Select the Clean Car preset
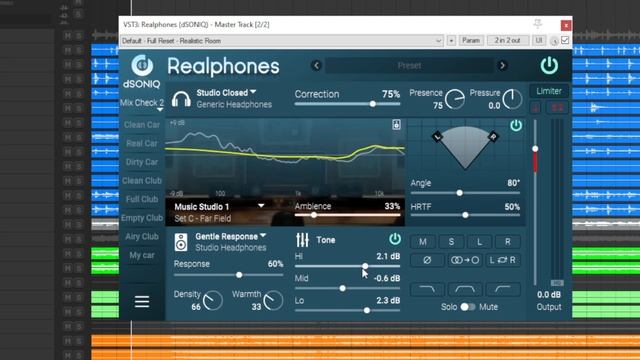640x360 pixels. [142, 124]
